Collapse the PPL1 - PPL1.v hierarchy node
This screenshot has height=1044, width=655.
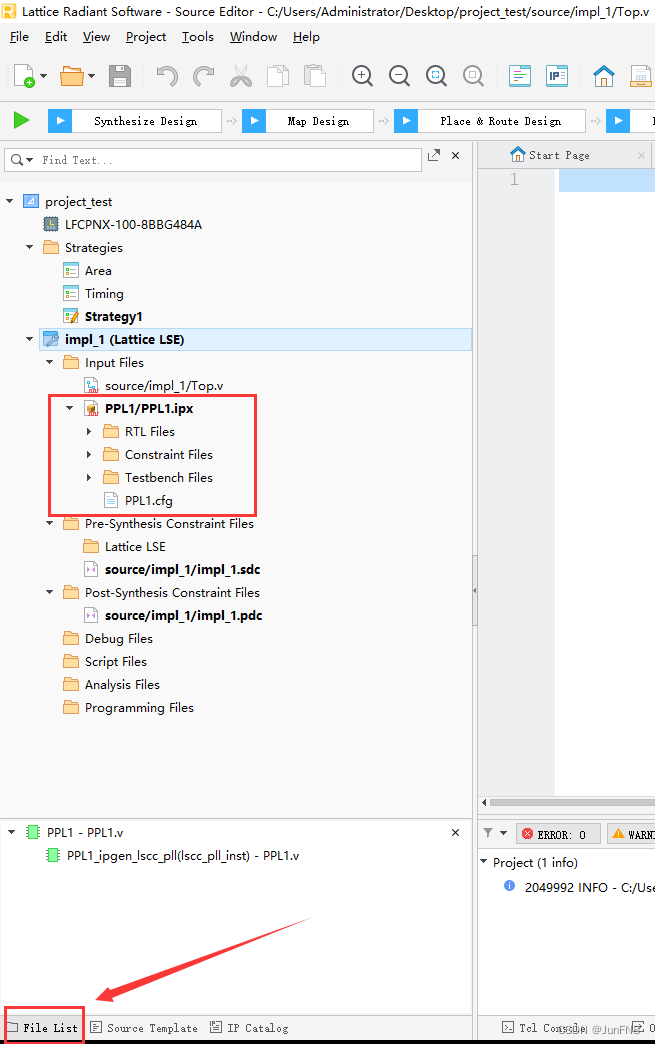[x=11, y=832]
